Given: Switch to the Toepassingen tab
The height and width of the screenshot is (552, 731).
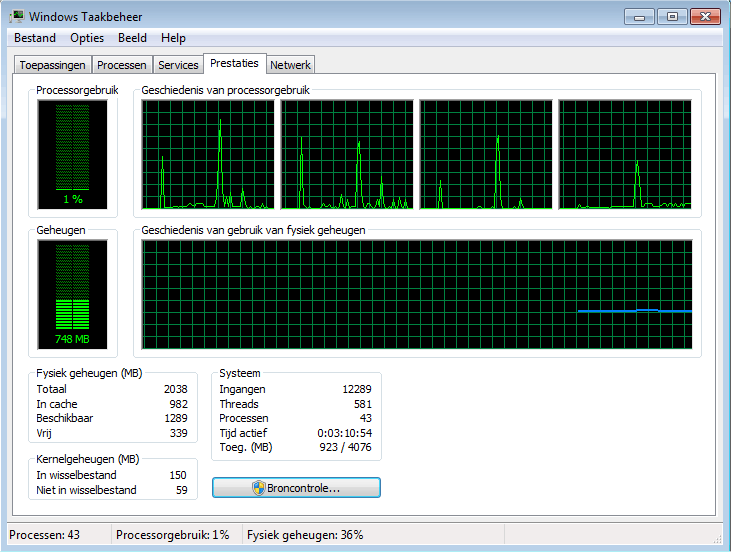Looking at the screenshot, I should point(52,65).
